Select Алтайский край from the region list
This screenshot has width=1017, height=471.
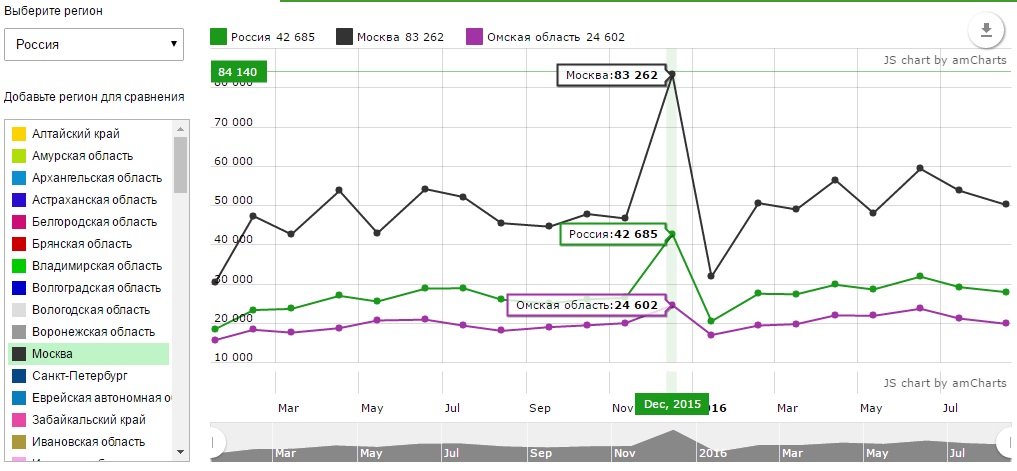(76, 134)
